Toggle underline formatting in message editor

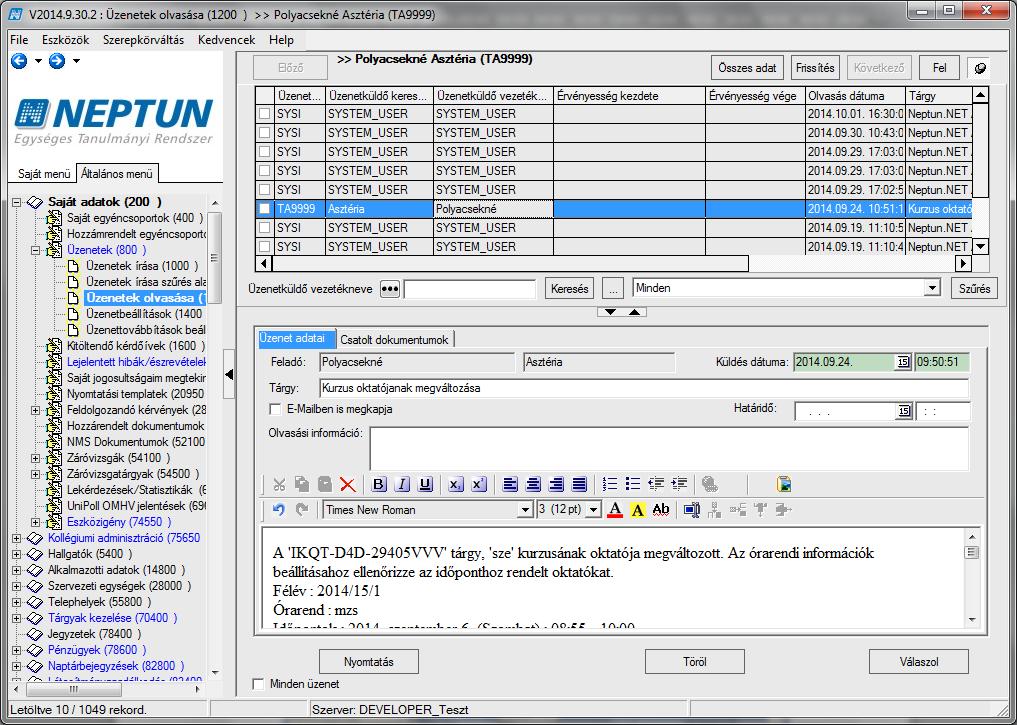tap(425, 484)
